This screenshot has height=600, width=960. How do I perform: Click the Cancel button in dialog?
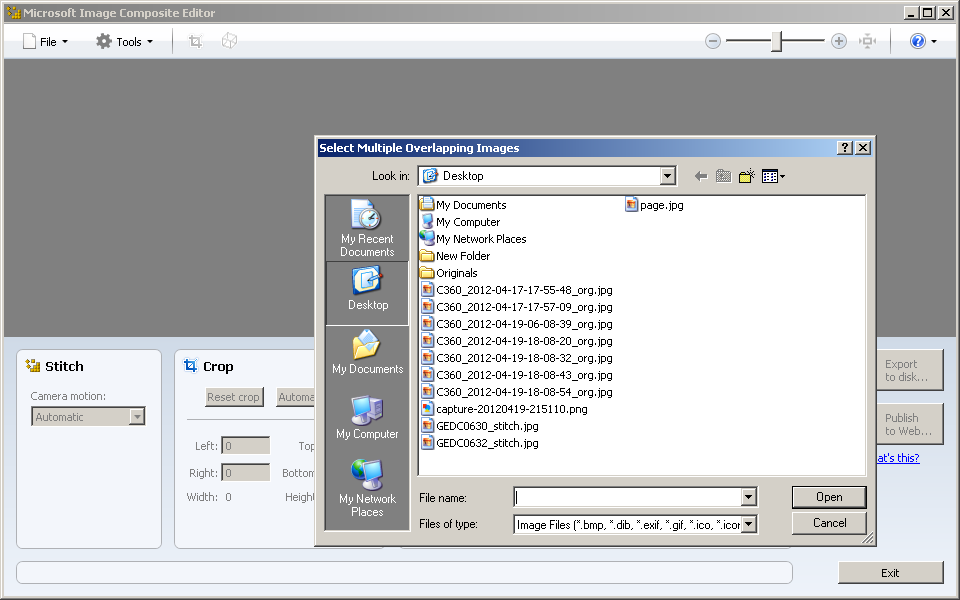point(829,523)
